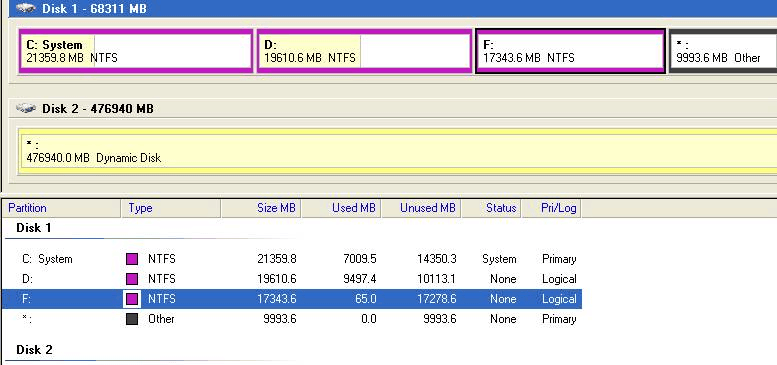This screenshot has width=777, height=365.
Task: Select the F: partition block in map
Action: click(x=570, y=52)
